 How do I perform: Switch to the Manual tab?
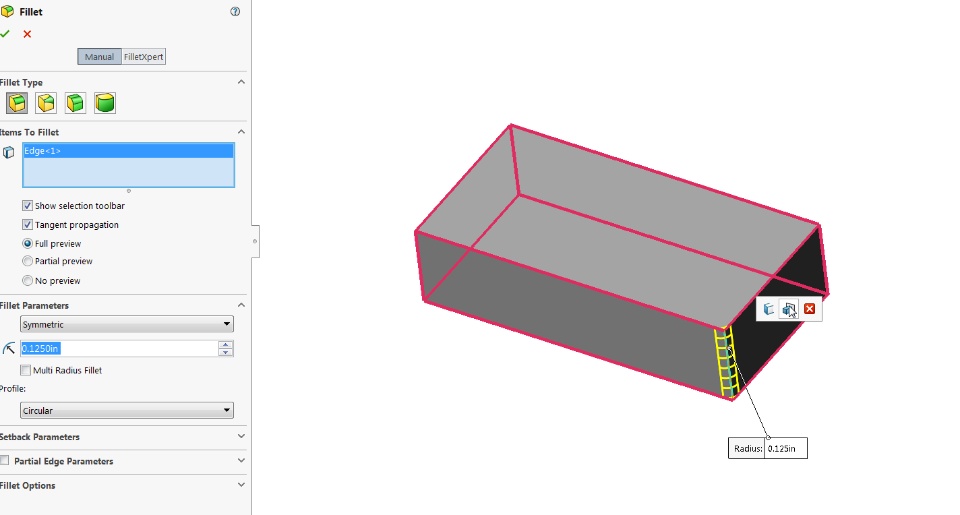click(x=99, y=56)
